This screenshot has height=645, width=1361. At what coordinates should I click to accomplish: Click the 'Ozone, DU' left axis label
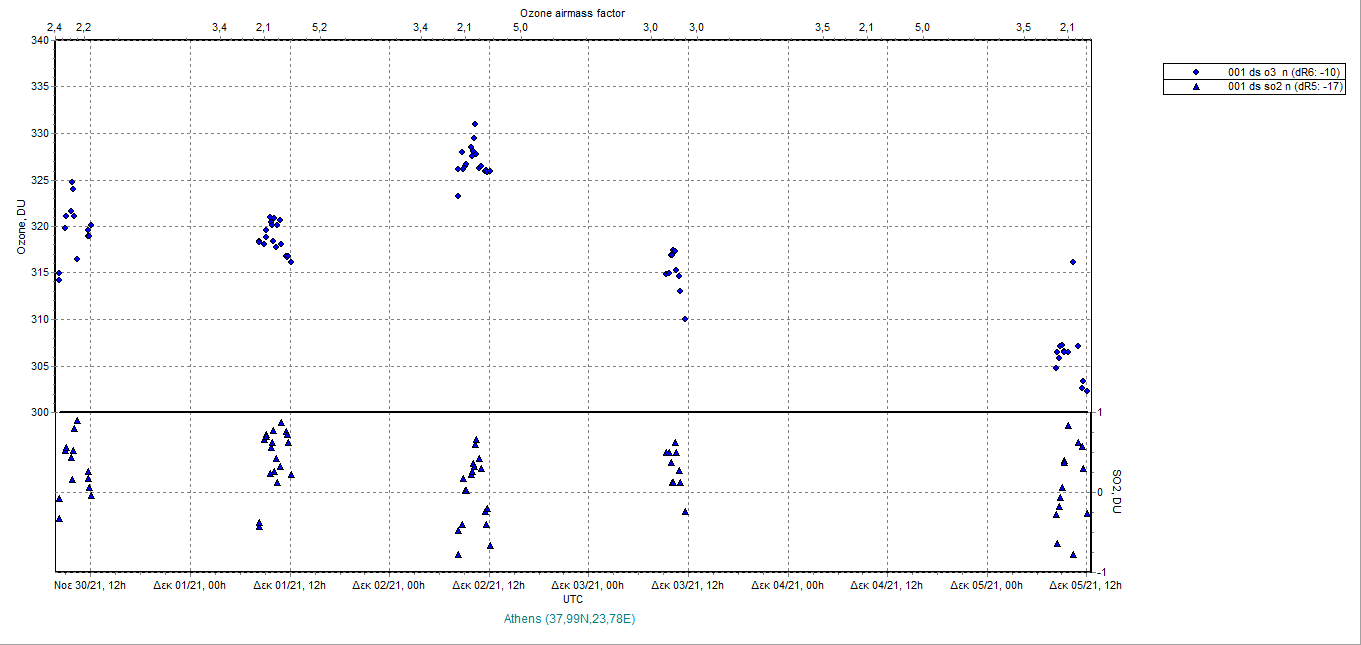[x=21, y=226]
